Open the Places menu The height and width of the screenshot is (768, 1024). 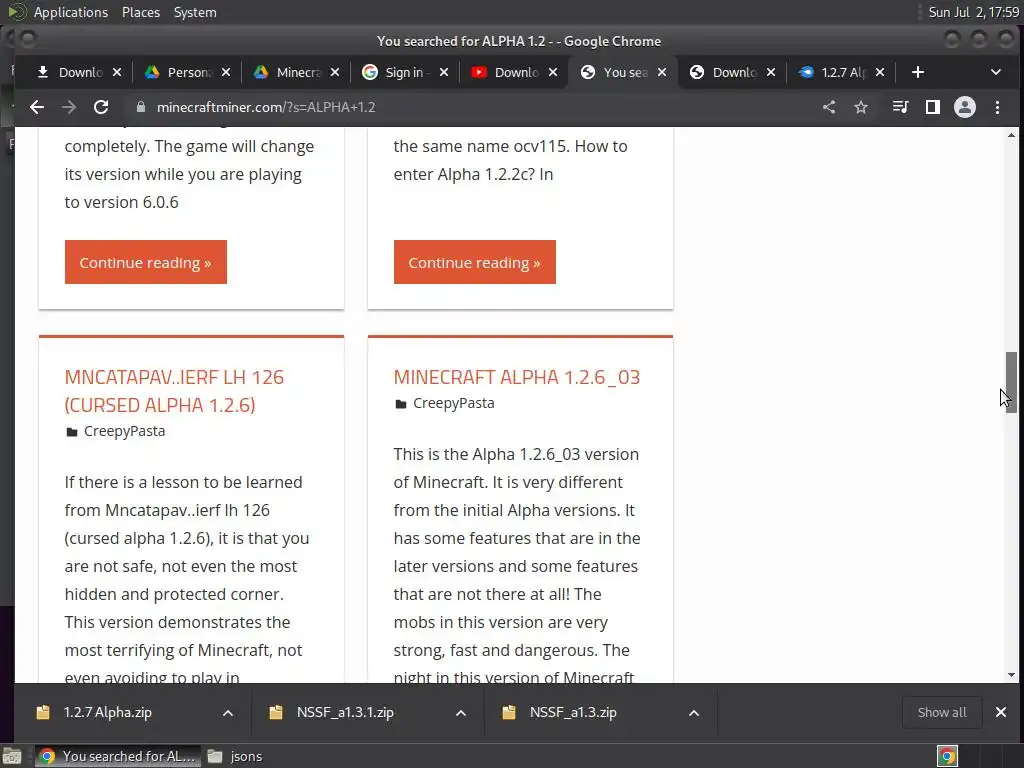[x=140, y=12]
